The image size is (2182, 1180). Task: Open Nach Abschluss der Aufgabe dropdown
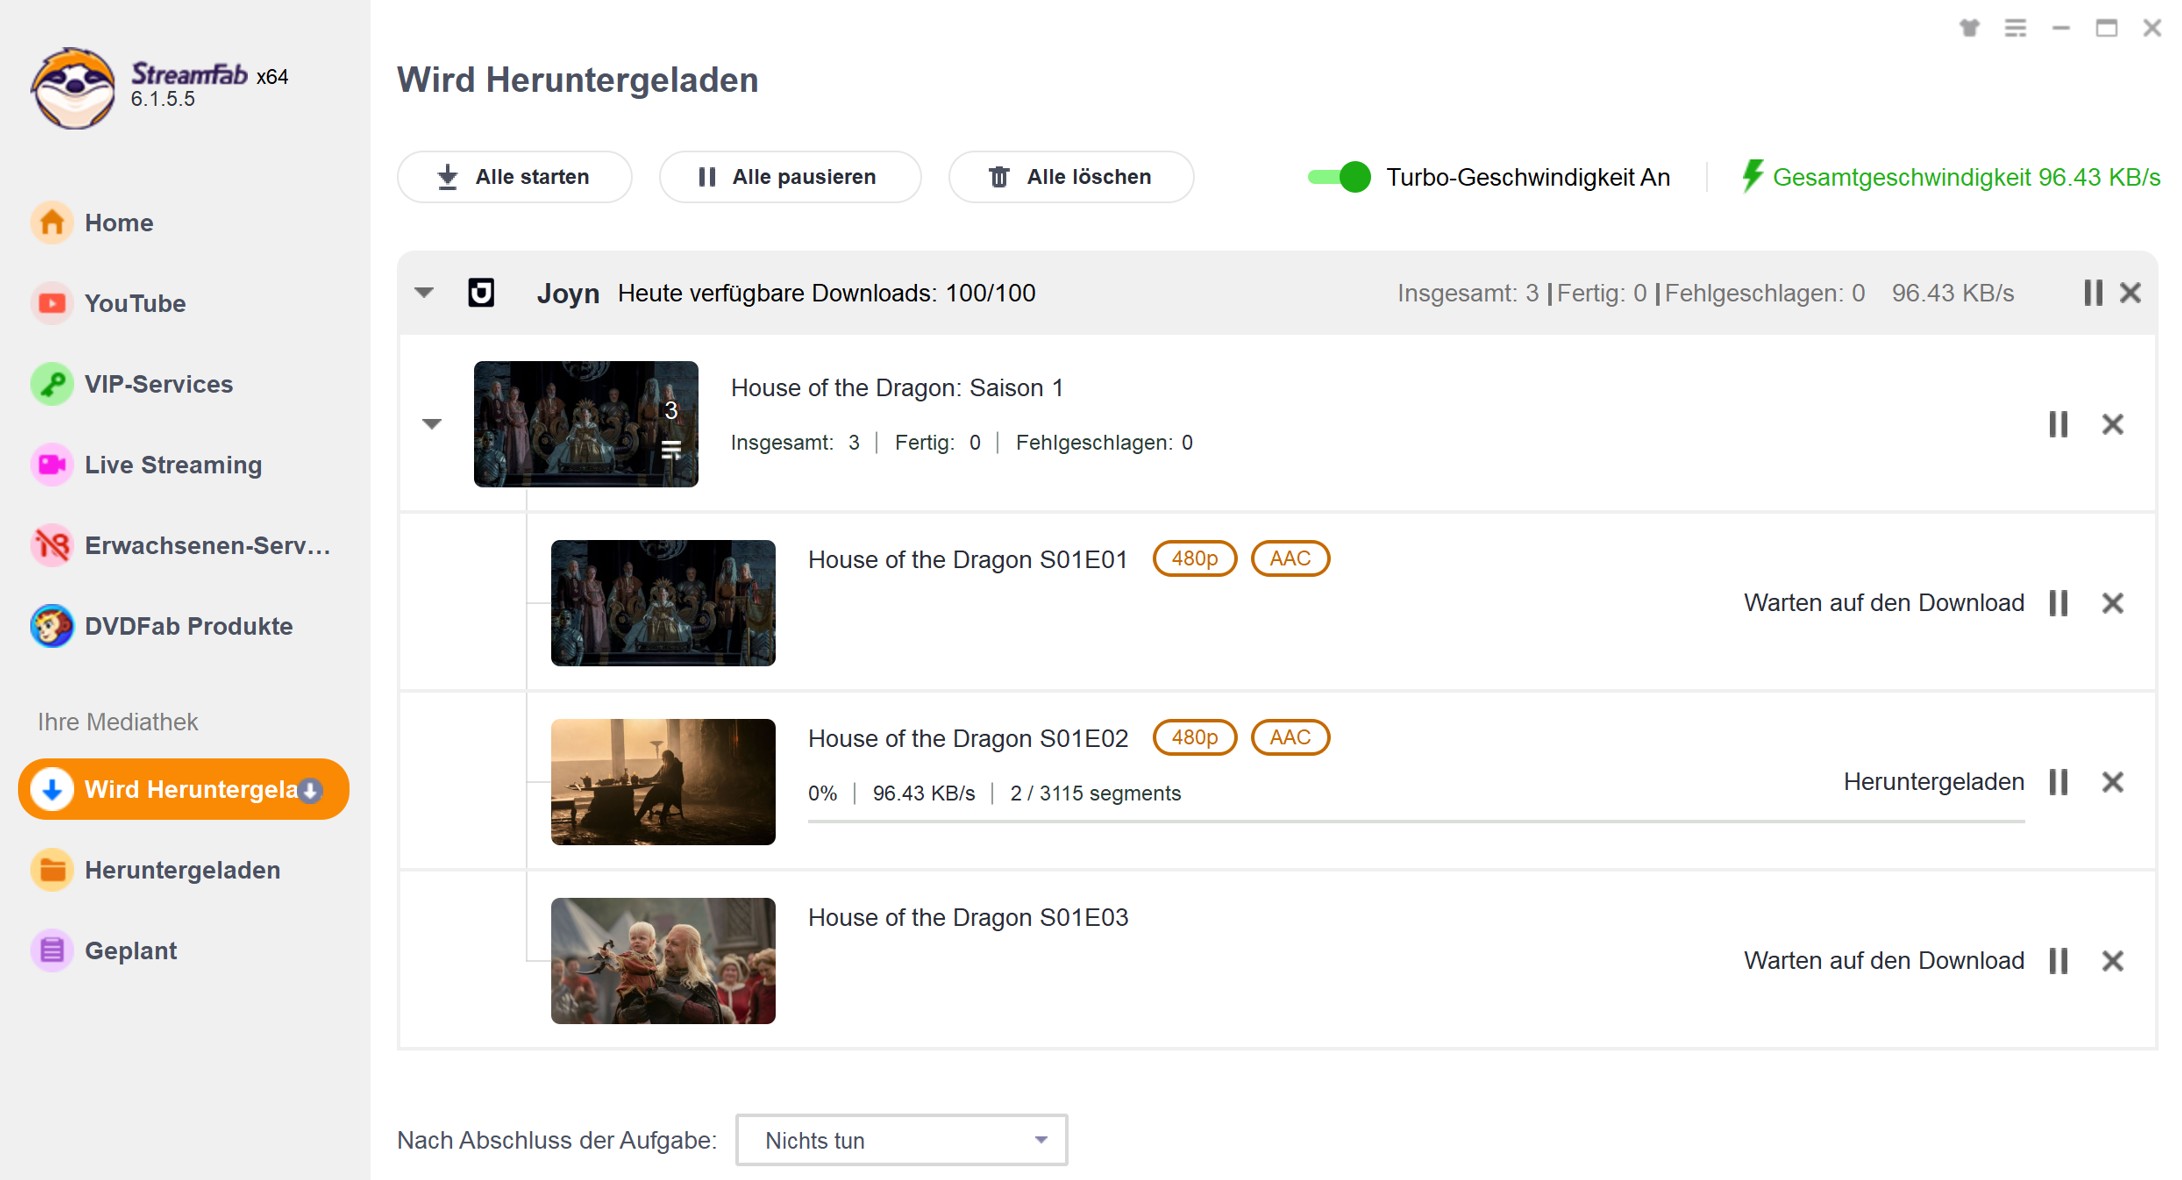(899, 1139)
